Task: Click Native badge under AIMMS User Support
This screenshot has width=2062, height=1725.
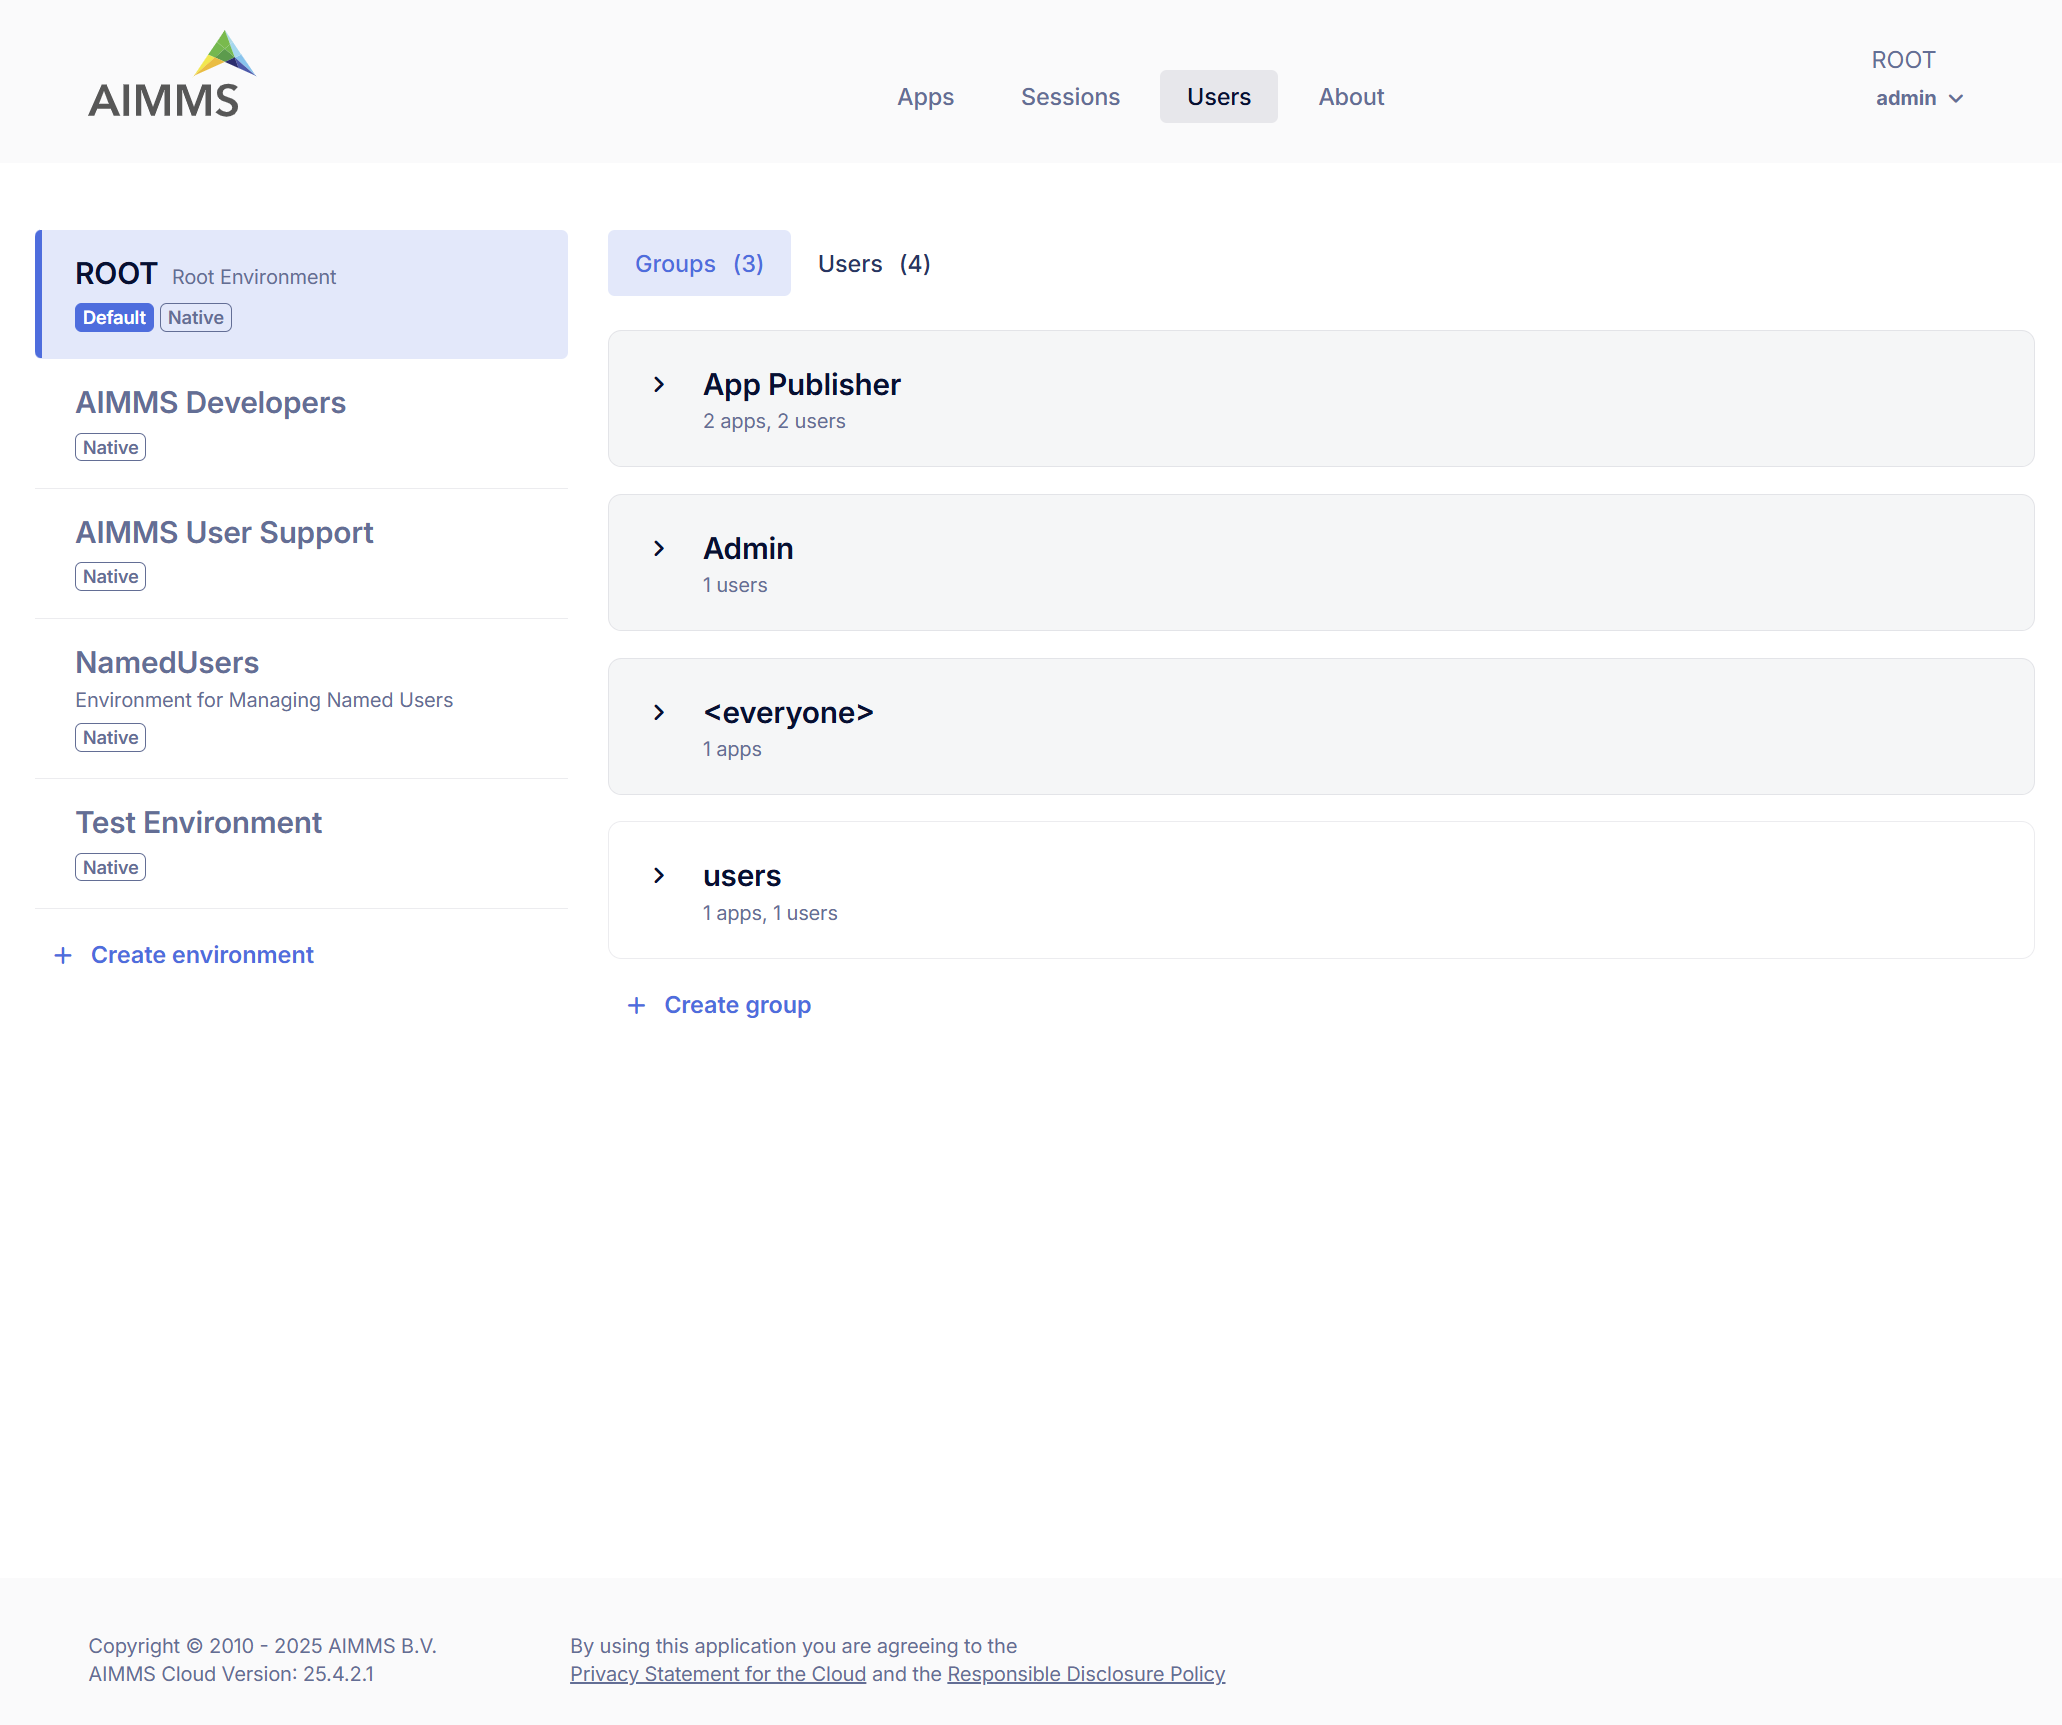Action: [111, 577]
